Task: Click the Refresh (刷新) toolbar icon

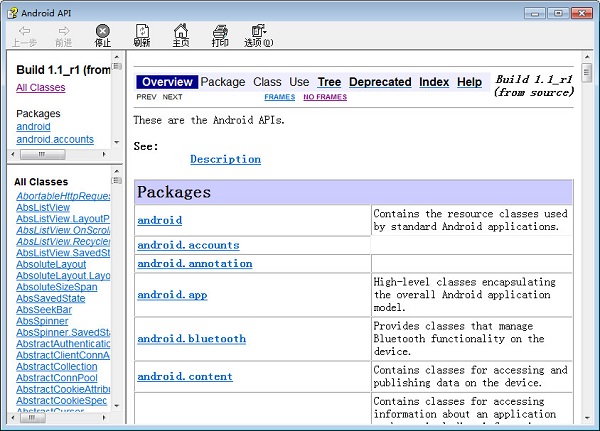Action: [x=142, y=31]
